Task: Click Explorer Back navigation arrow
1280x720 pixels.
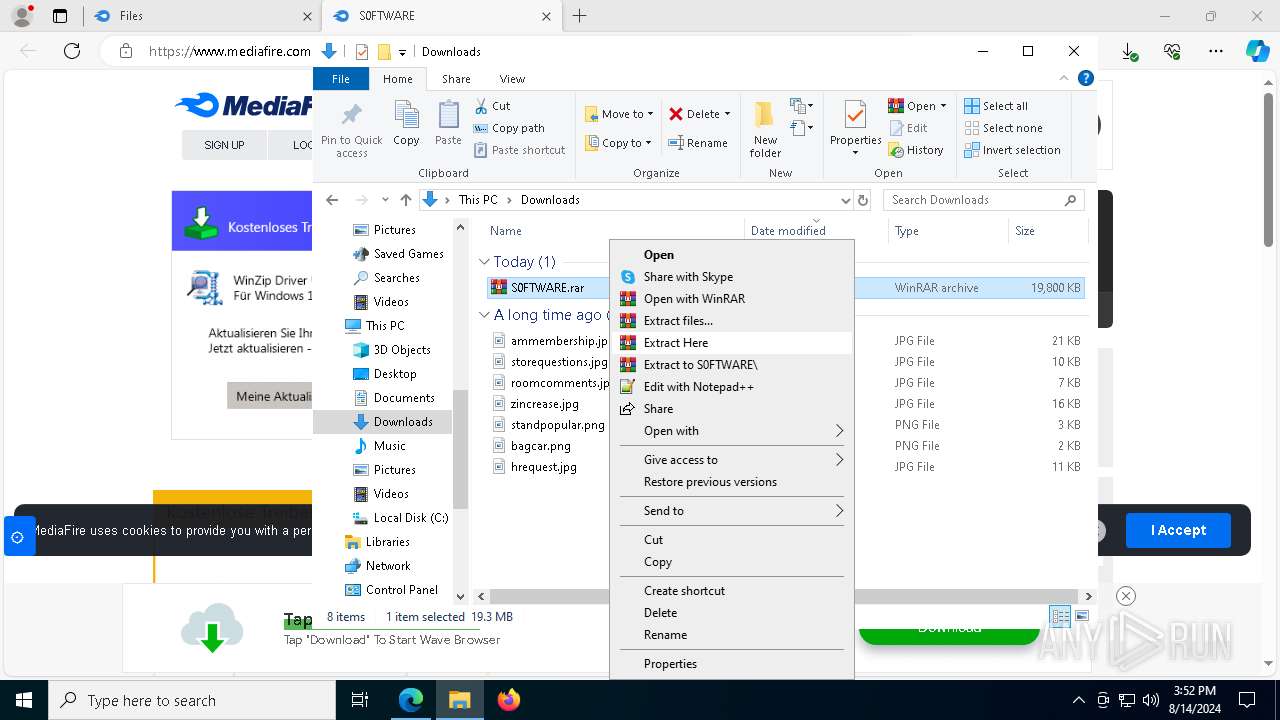Action: pyautogui.click(x=332, y=200)
